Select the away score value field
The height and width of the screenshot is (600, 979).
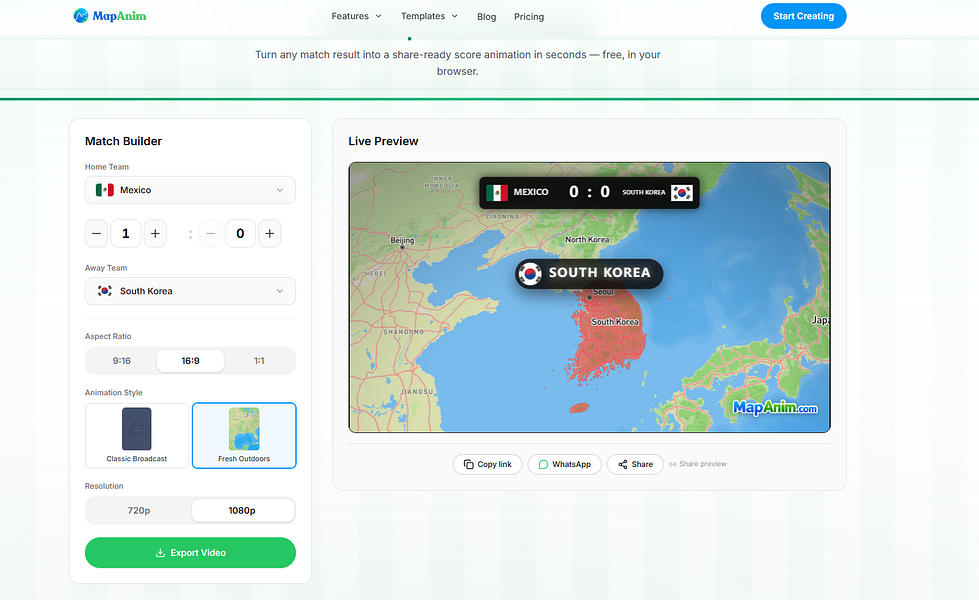point(240,234)
